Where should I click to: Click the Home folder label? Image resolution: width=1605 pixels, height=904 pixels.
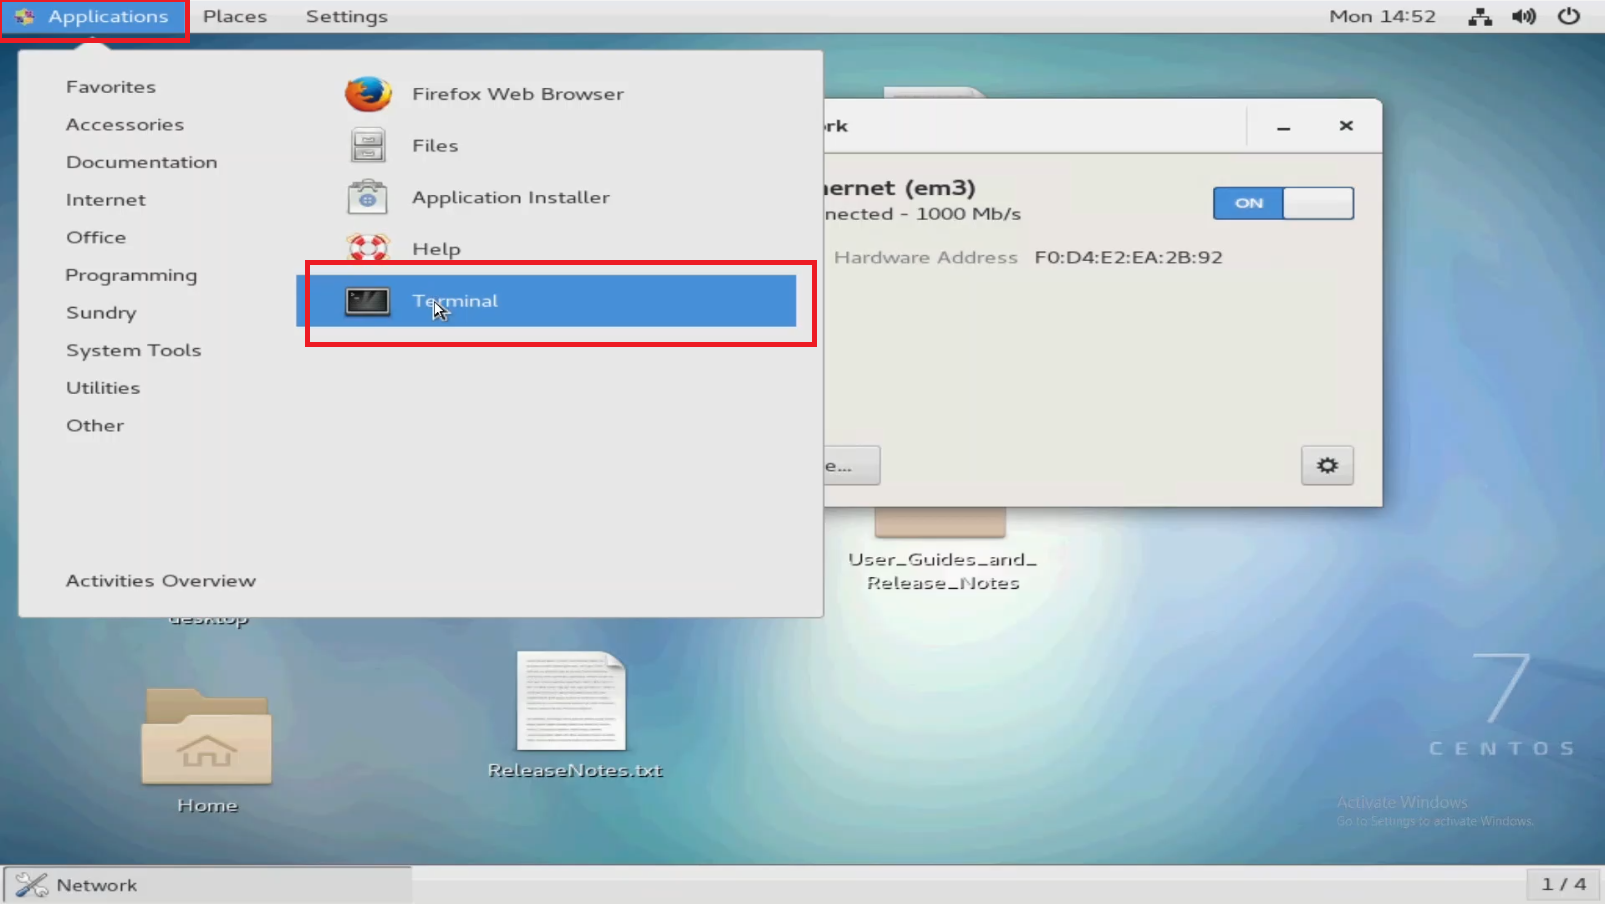point(207,806)
